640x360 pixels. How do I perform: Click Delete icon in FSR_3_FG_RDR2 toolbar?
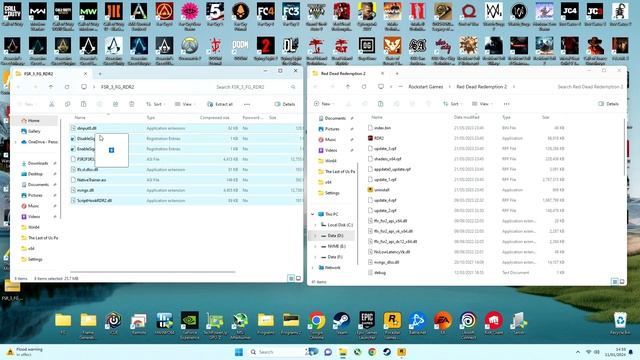point(131,104)
